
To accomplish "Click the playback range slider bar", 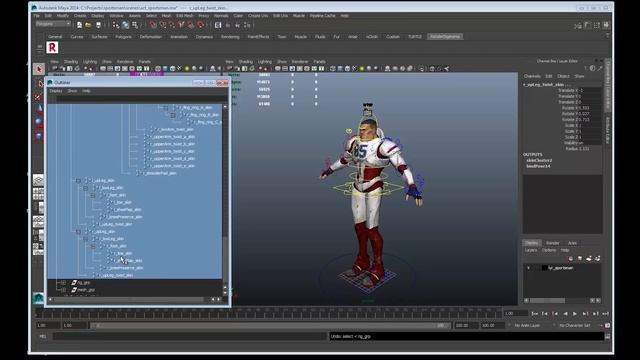I will [269, 325].
